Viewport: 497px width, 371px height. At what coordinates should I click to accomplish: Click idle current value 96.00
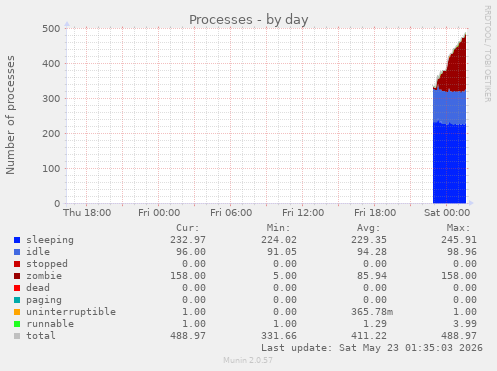[x=191, y=252]
